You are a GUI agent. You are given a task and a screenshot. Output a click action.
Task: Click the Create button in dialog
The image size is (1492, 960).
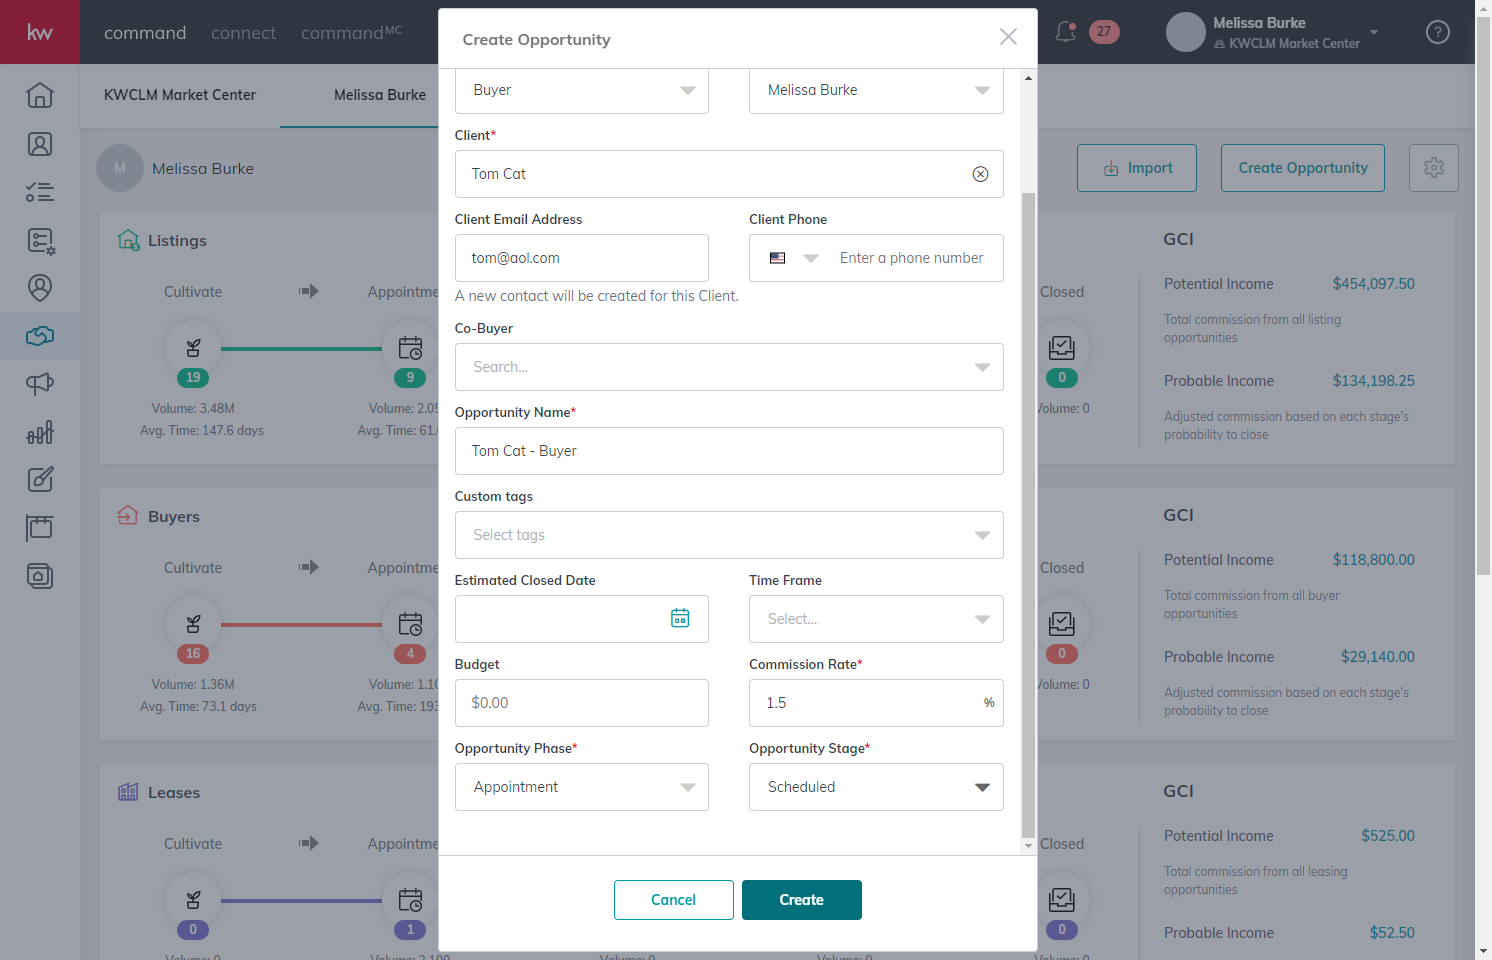point(802,900)
